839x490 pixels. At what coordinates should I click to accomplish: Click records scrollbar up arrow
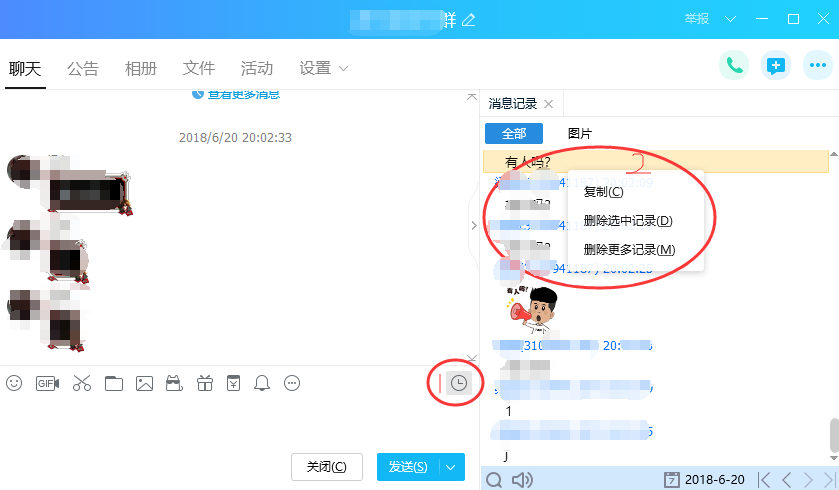point(834,154)
